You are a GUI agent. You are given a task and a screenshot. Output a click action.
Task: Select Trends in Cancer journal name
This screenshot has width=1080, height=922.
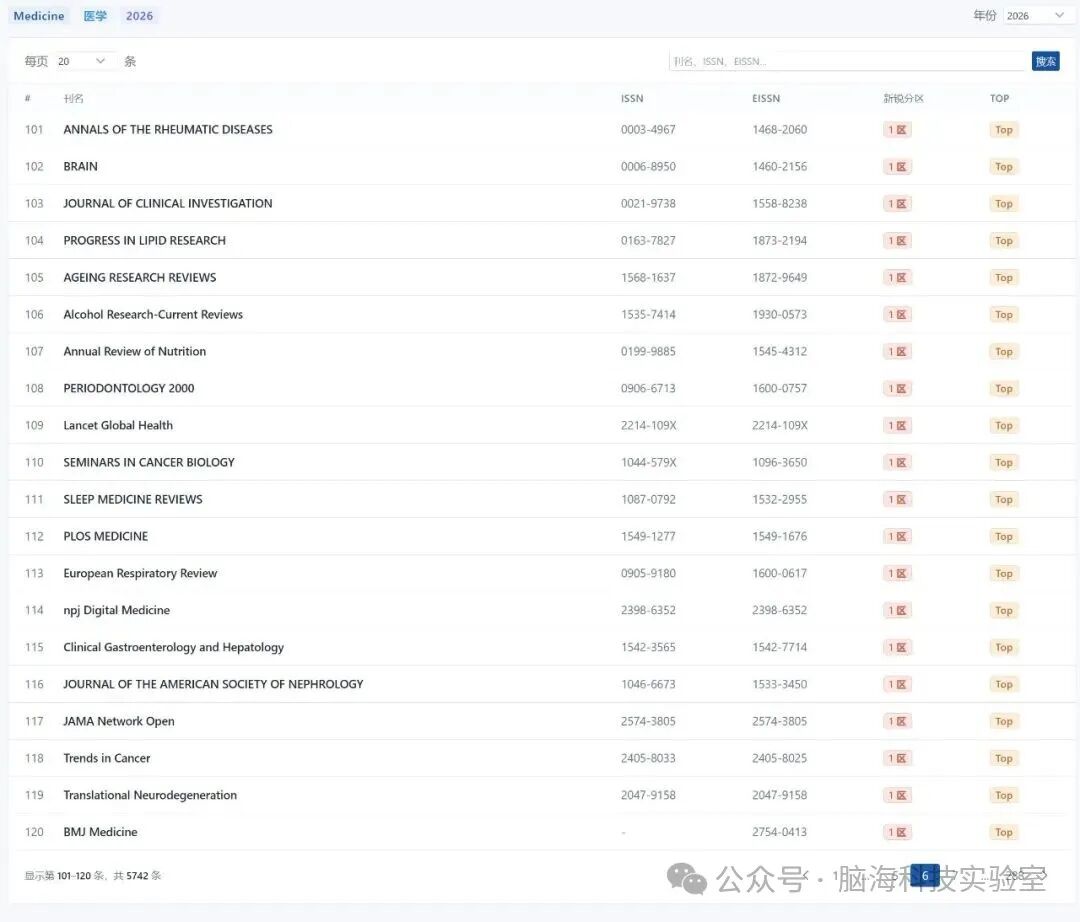point(107,758)
